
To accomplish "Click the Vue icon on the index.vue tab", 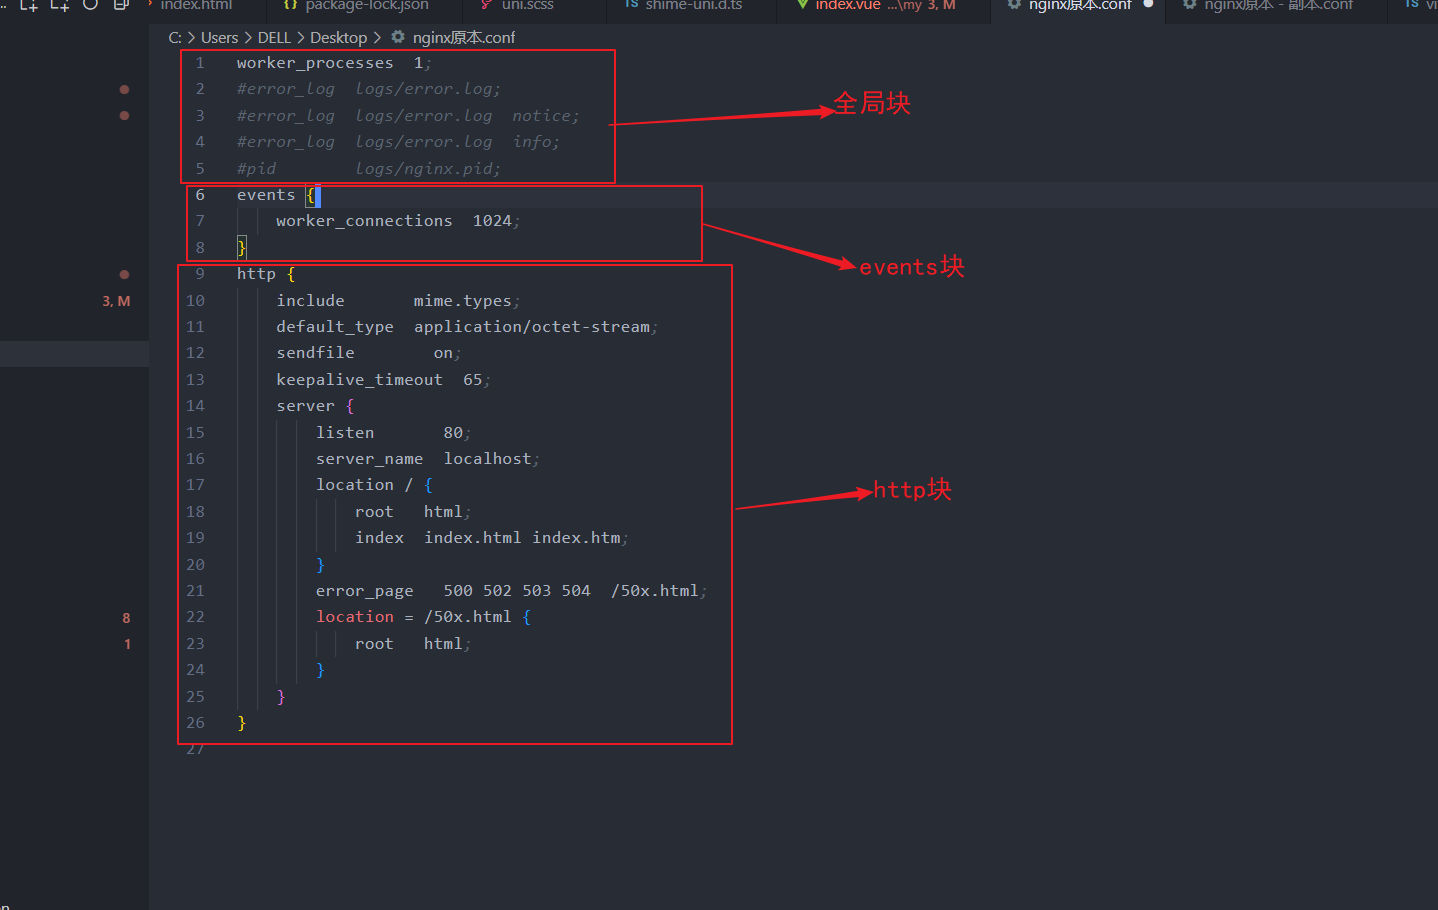I will (802, 4).
